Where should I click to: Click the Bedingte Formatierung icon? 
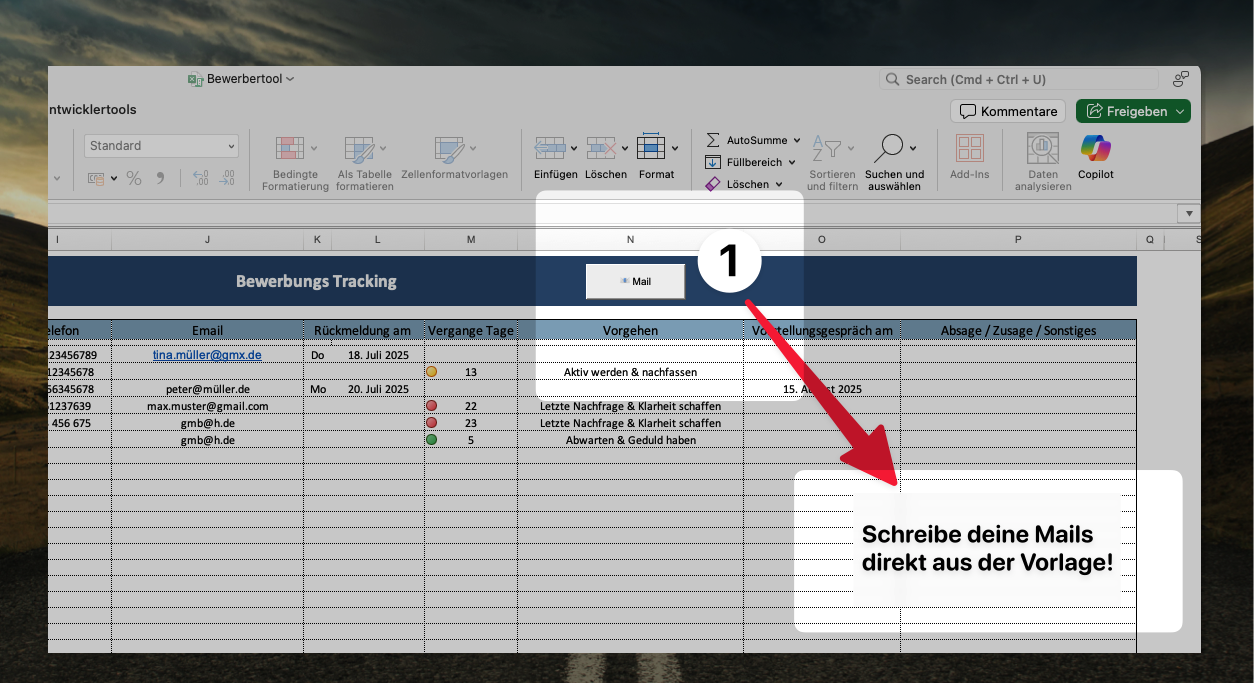pyautogui.click(x=290, y=148)
